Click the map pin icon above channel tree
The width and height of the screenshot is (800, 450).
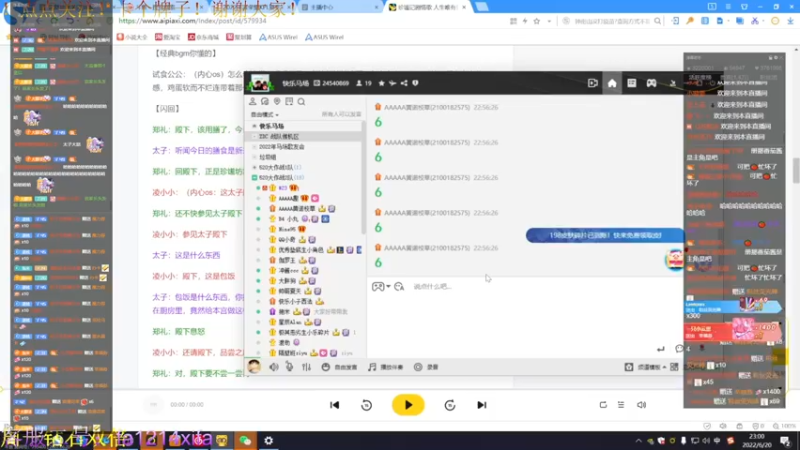tap(277, 102)
